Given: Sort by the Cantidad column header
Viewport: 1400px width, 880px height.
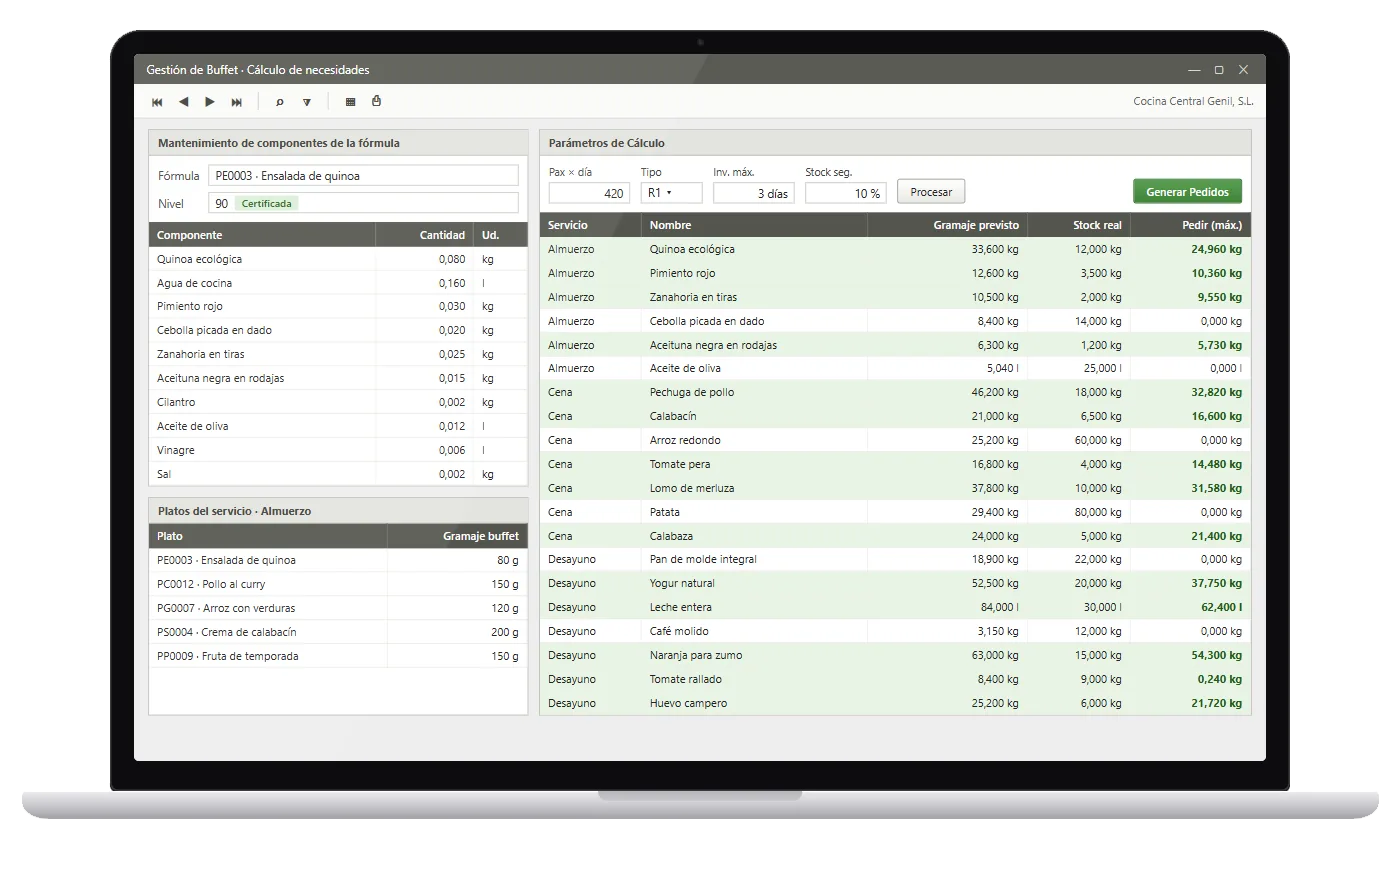Looking at the screenshot, I should [x=425, y=235].
